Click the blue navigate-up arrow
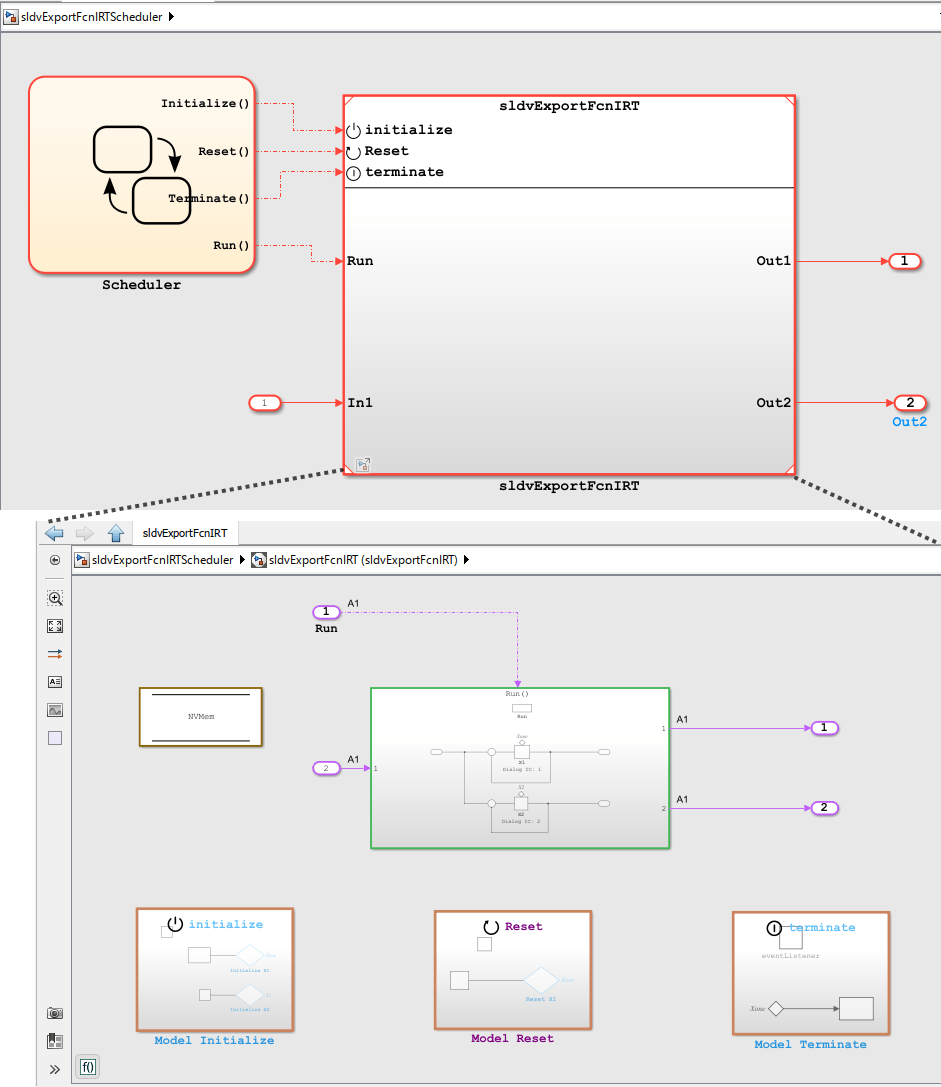941x1087 pixels. [117, 533]
